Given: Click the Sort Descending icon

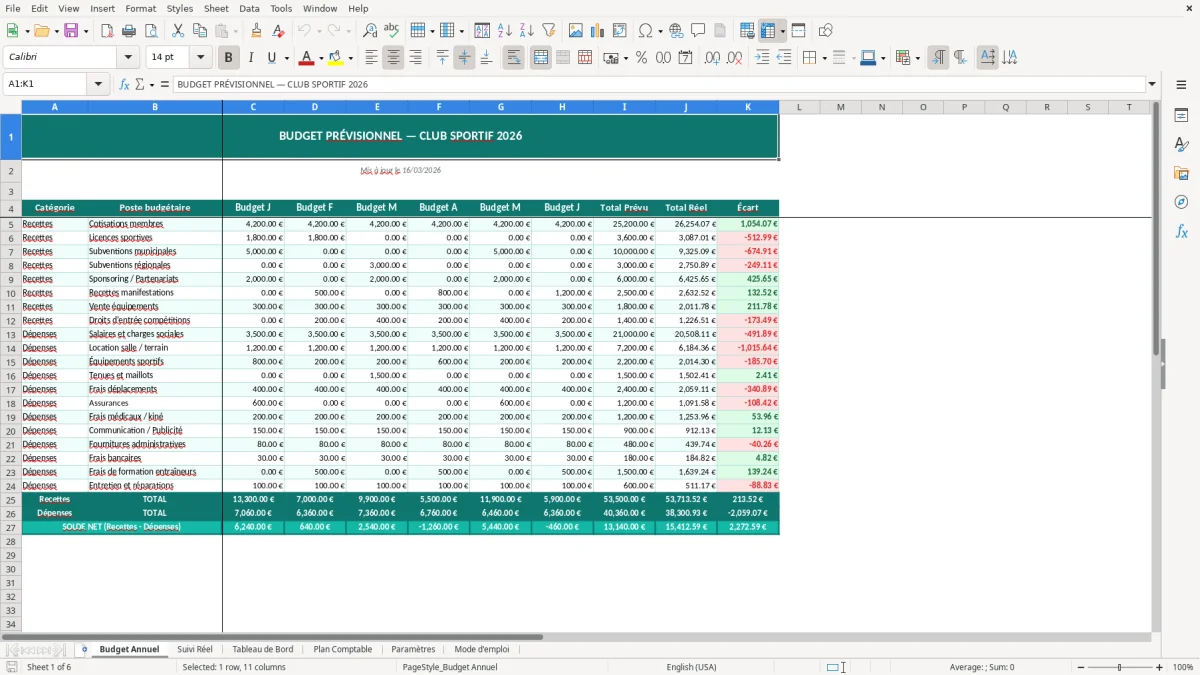Looking at the screenshot, I should point(527,31).
